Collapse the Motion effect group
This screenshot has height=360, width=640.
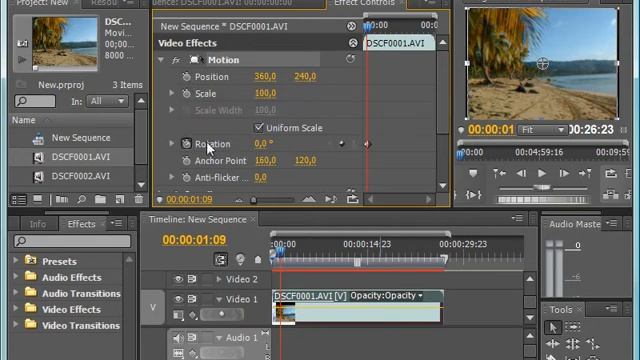pyautogui.click(x=161, y=60)
